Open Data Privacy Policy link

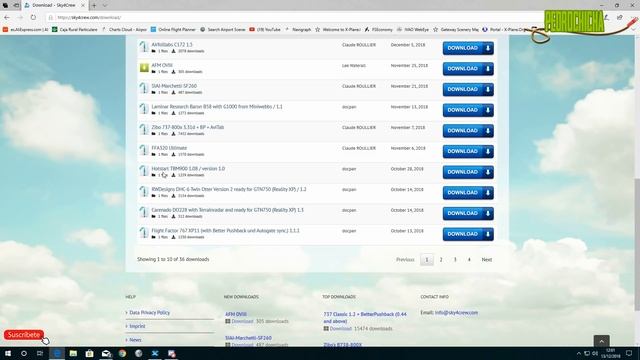tap(149, 312)
